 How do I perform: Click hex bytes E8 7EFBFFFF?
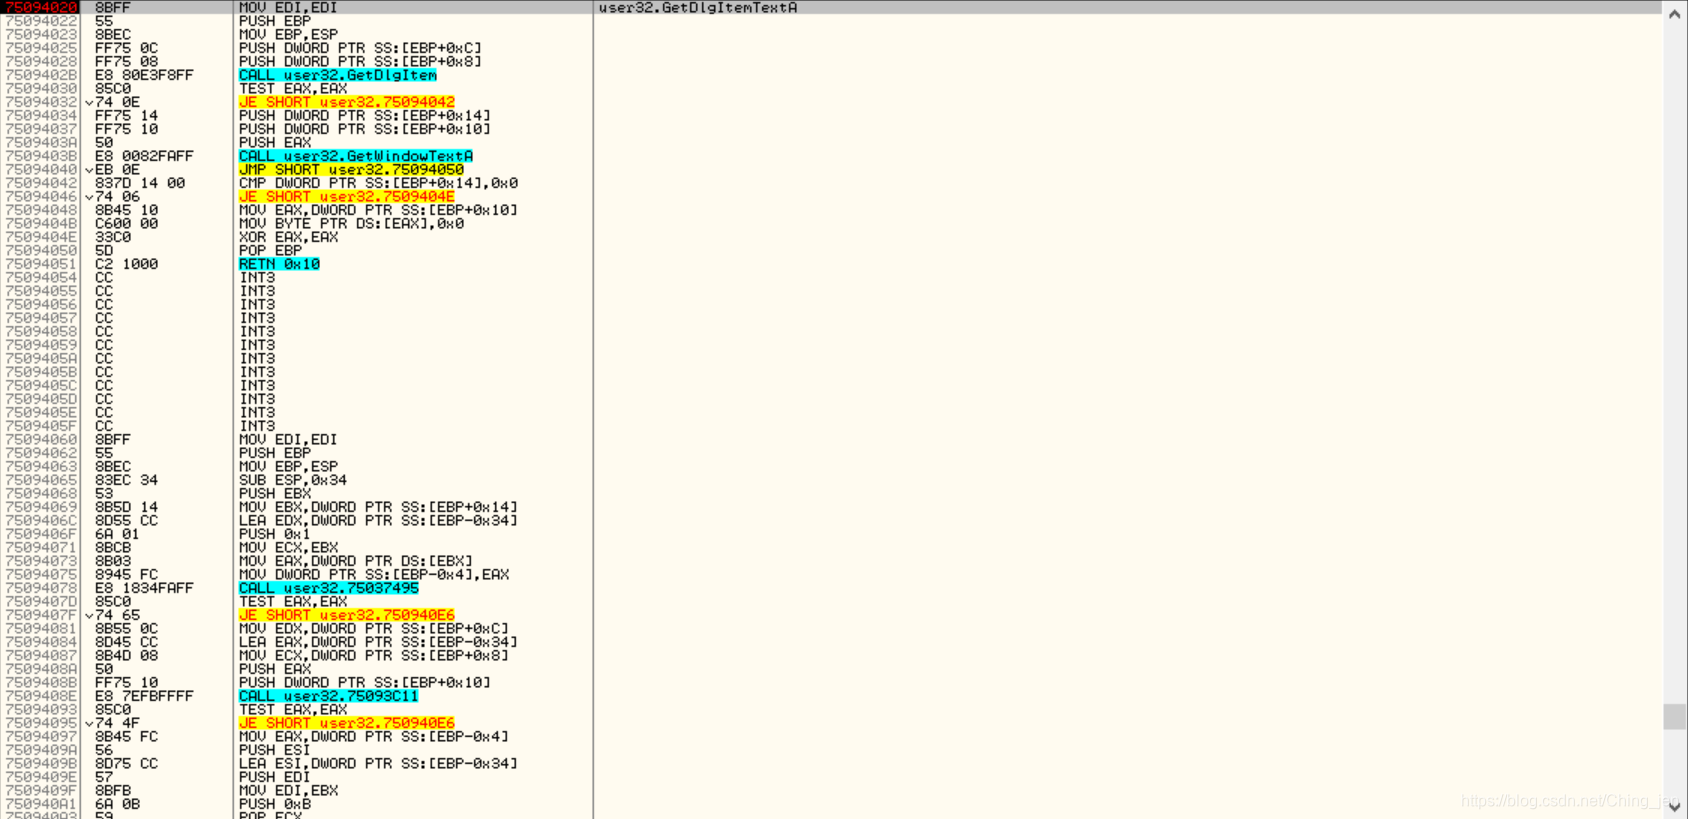144,696
